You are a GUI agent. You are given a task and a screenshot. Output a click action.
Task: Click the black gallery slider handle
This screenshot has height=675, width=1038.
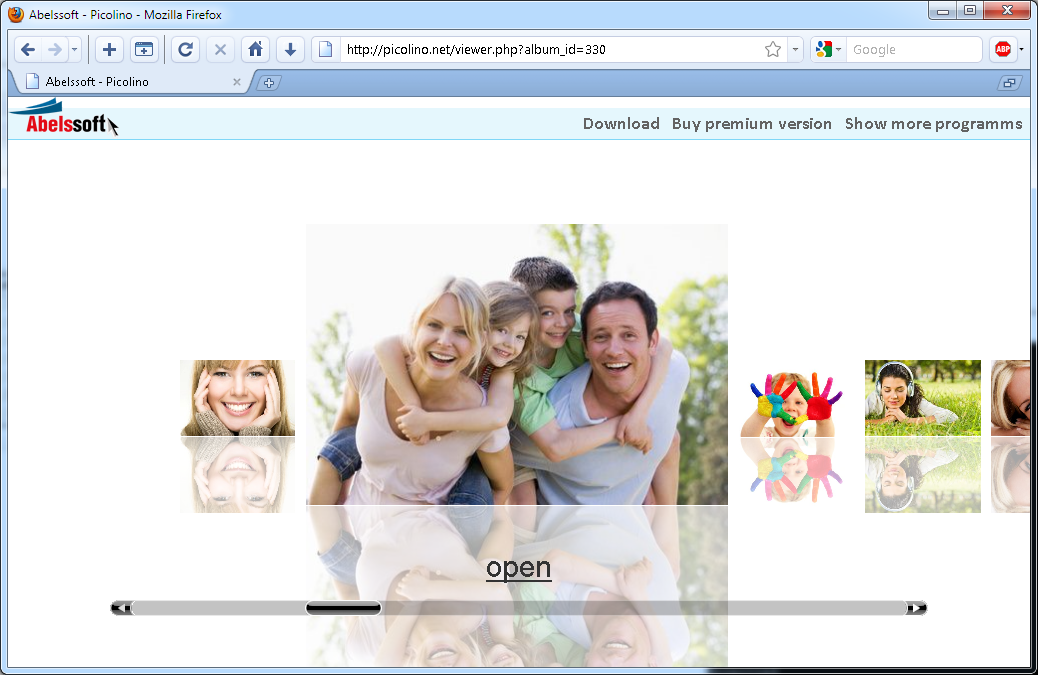click(x=343, y=608)
